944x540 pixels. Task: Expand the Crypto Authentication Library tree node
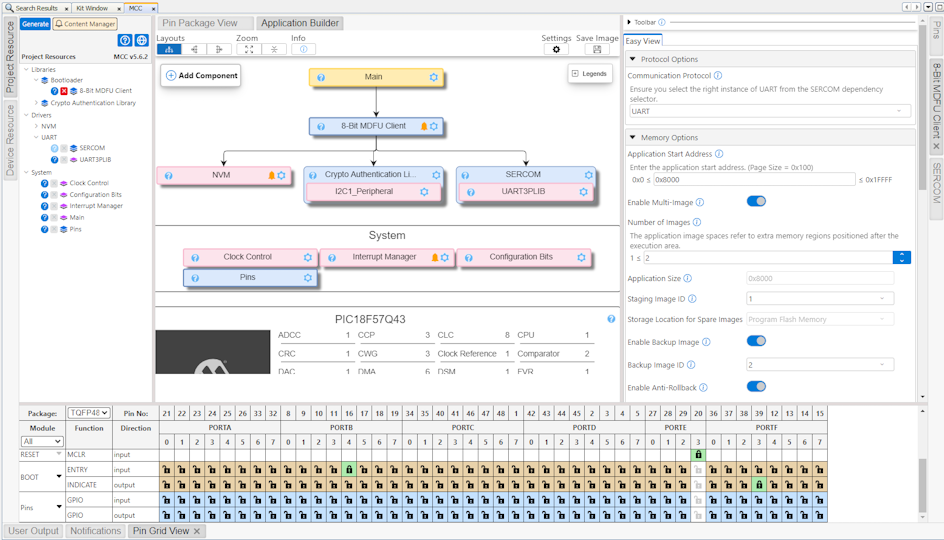click(x=37, y=103)
